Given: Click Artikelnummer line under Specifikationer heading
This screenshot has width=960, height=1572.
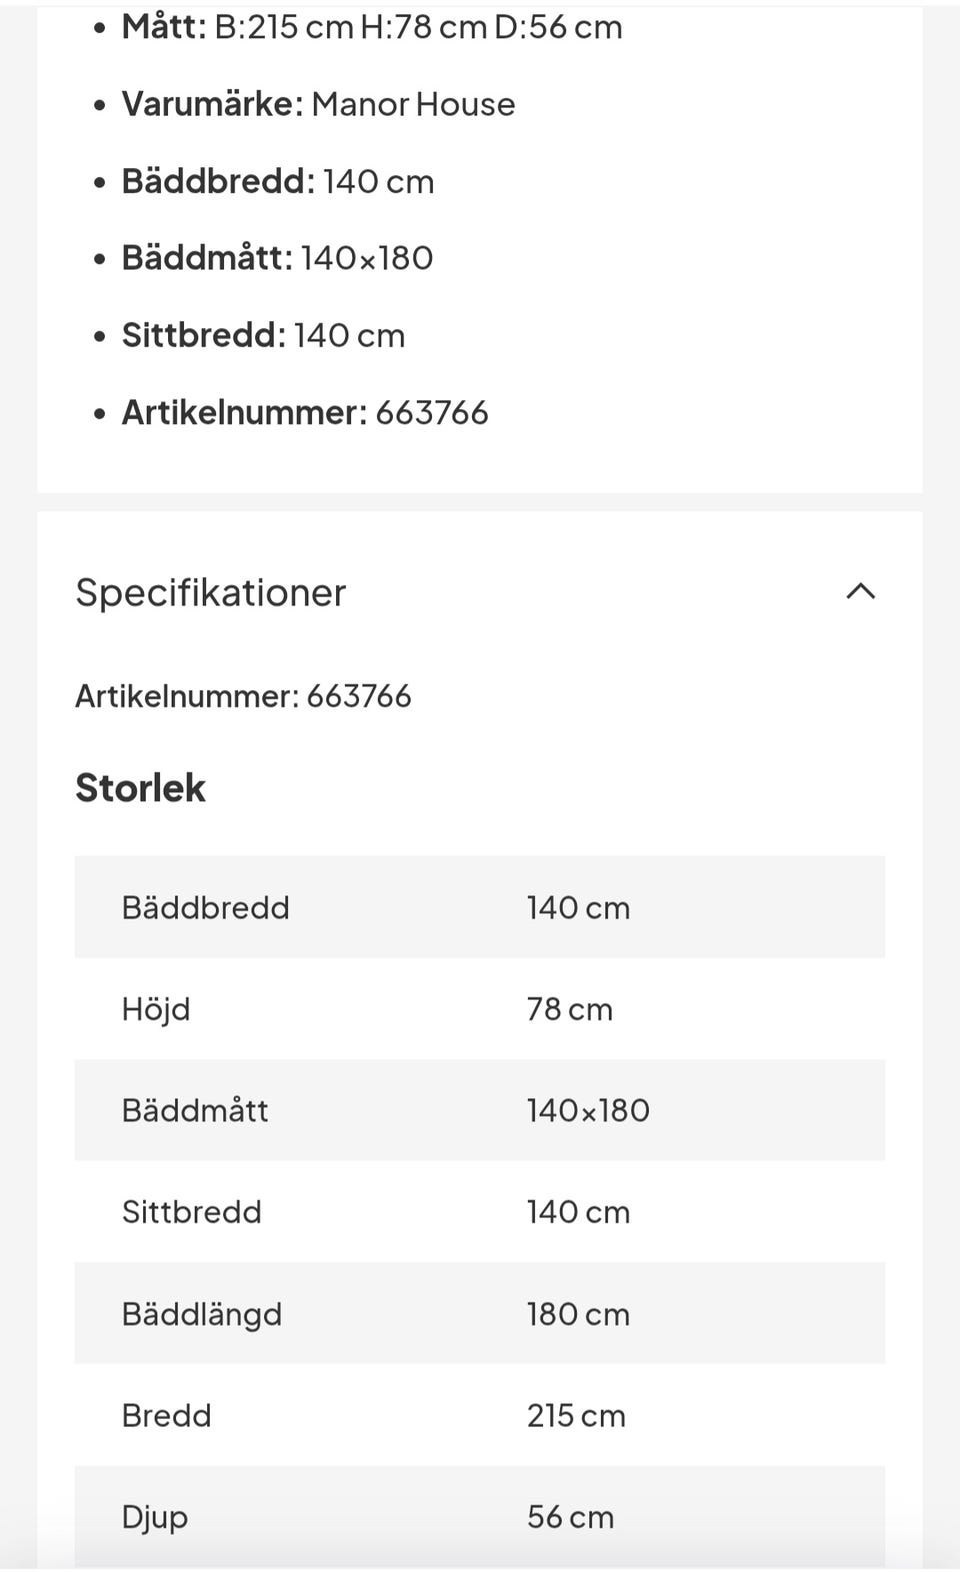Looking at the screenshot, I should (x=243, y=696).
